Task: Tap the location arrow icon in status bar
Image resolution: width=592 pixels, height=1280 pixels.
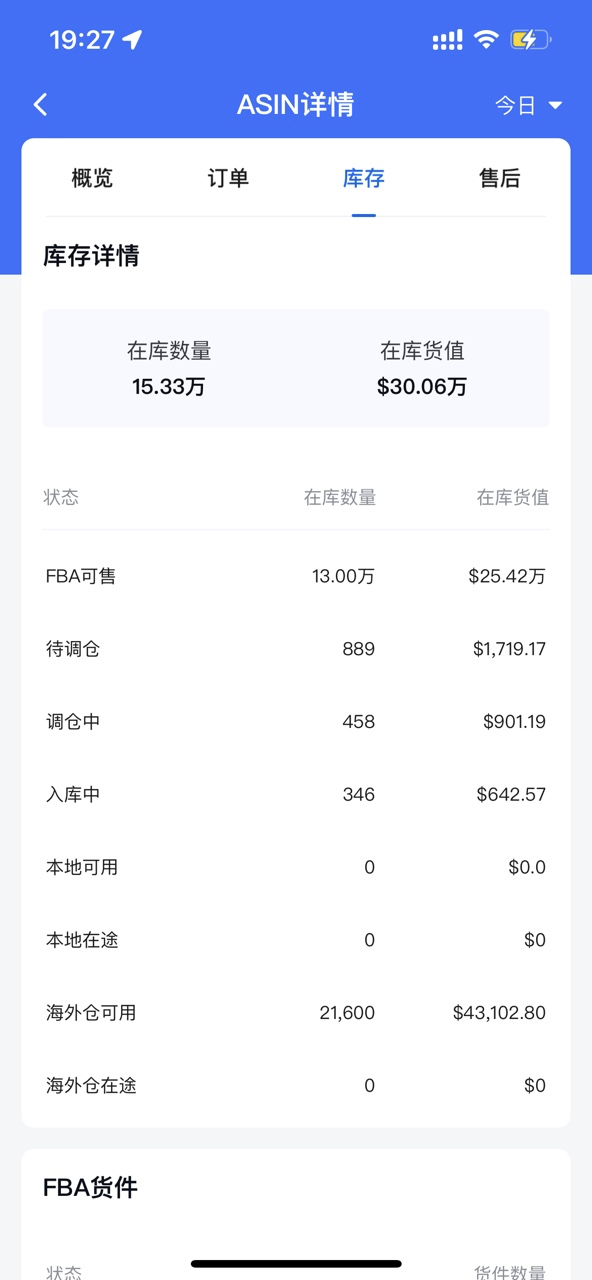Action: (132, 40)
